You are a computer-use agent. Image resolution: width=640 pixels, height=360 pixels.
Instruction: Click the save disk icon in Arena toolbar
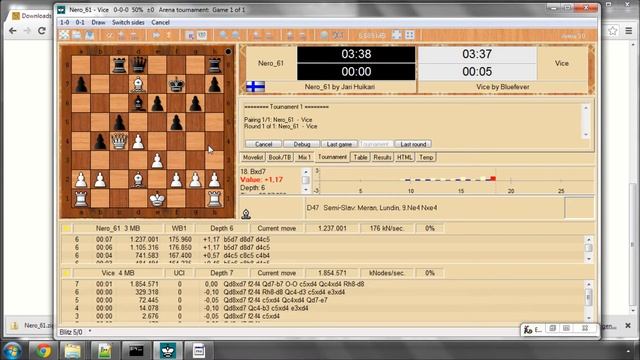[x=89, y=35]
